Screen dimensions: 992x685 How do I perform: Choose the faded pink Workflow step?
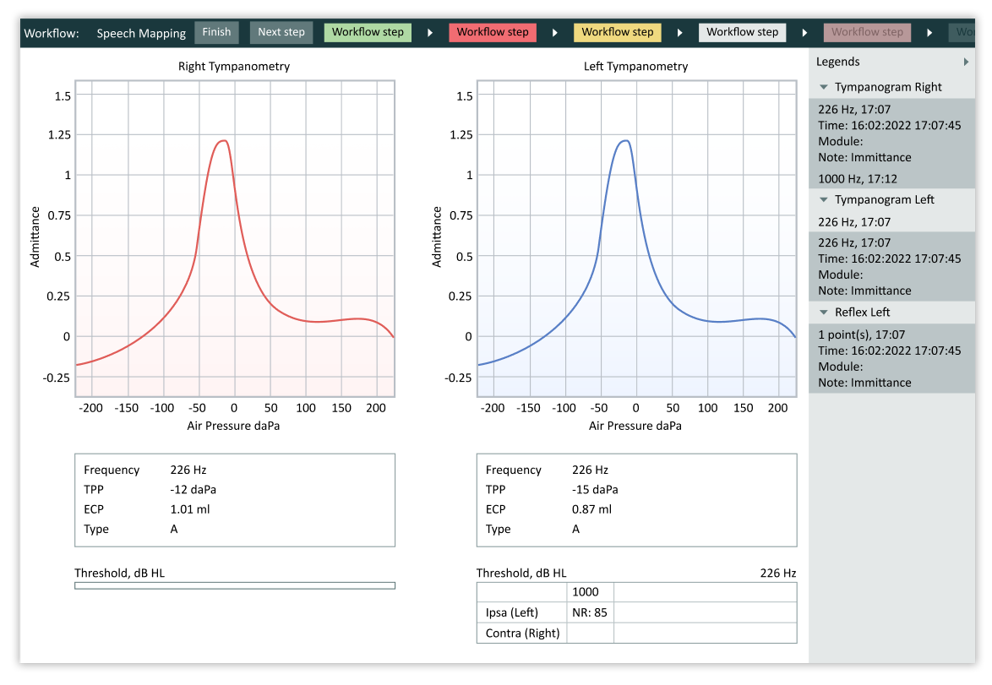(867, 32)
